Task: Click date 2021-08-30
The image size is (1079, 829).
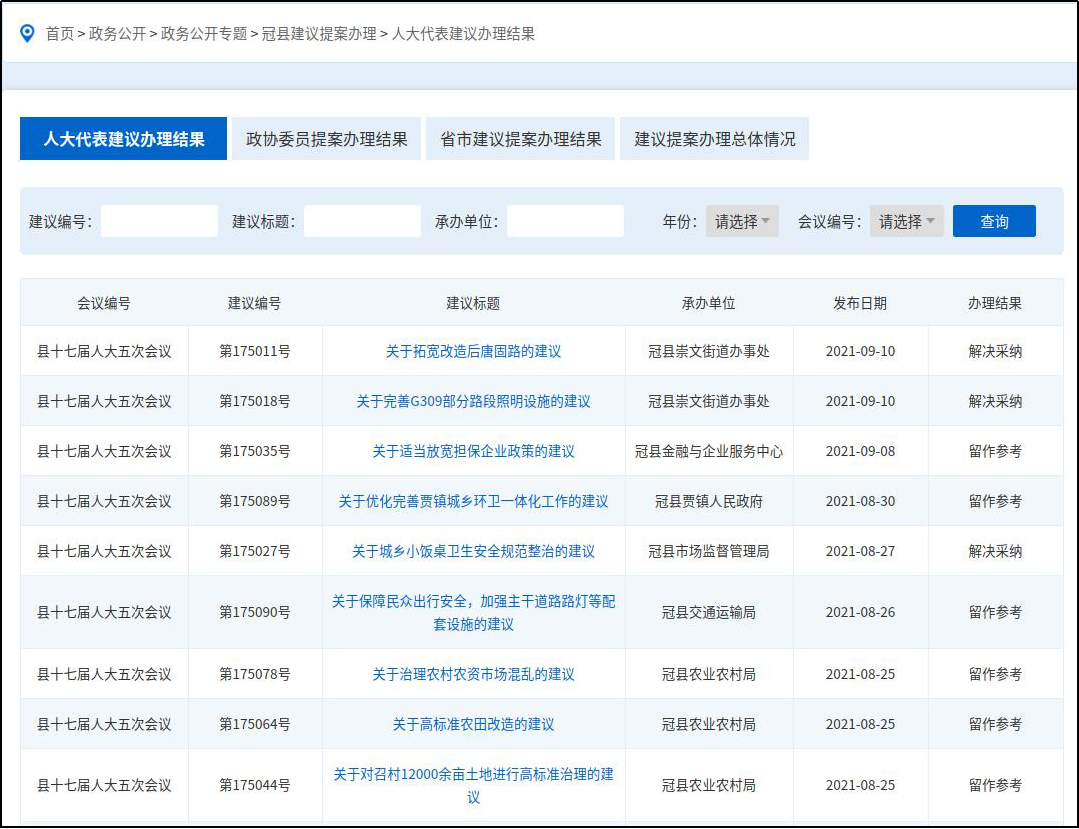Action: 860,502
